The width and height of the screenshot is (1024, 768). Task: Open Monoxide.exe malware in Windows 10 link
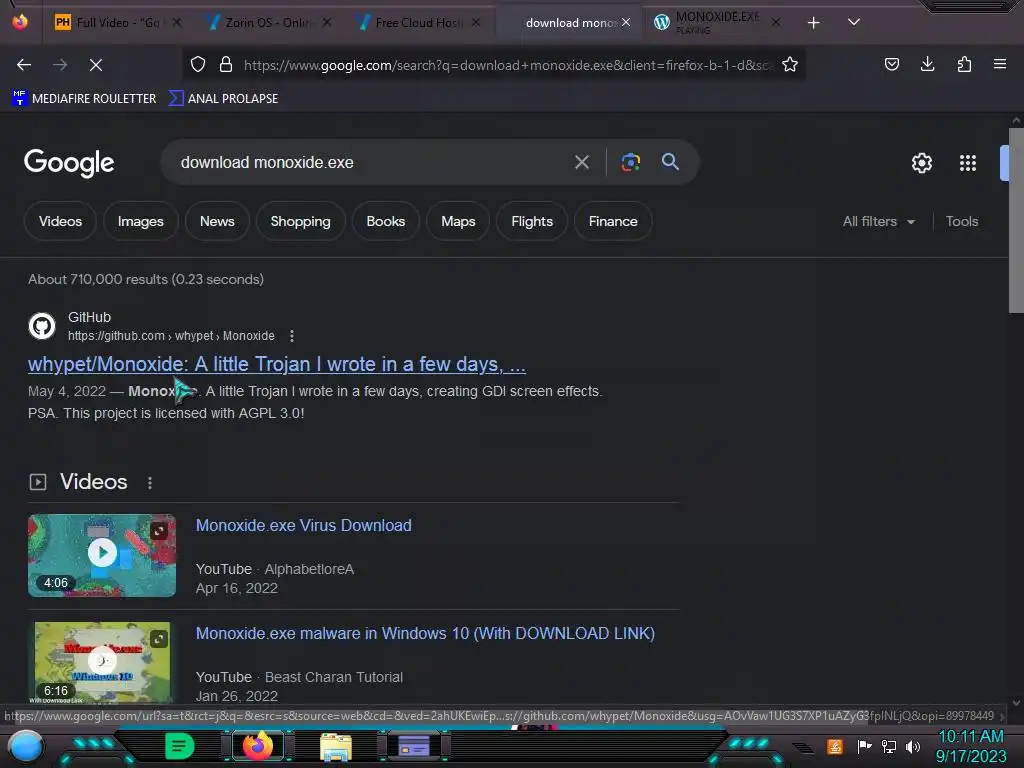[x=425, y=633]
